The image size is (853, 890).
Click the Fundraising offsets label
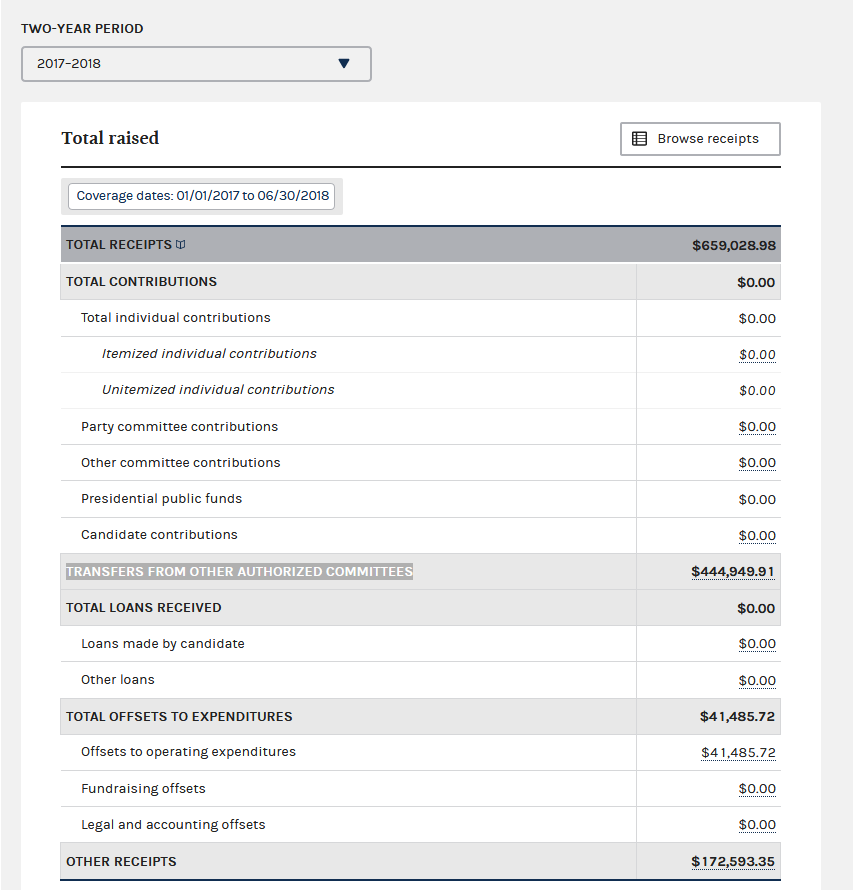tap(143, 789)
